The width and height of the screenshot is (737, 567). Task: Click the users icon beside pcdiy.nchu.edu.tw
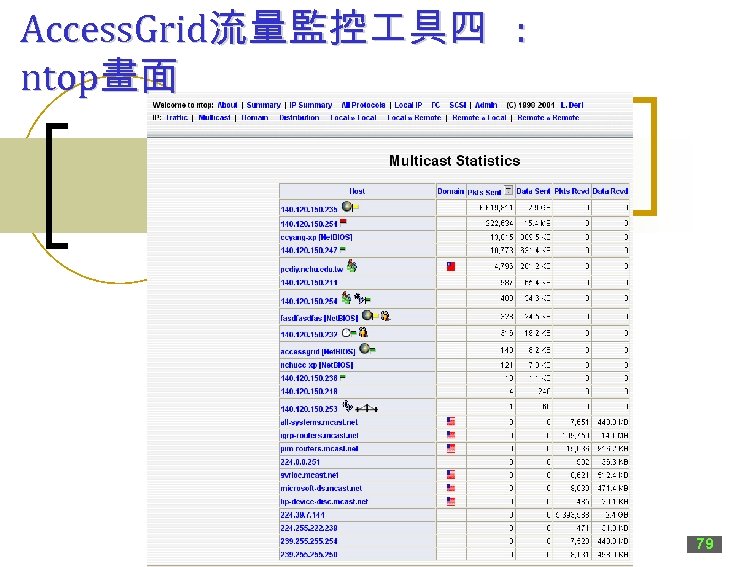pos(352,266)
